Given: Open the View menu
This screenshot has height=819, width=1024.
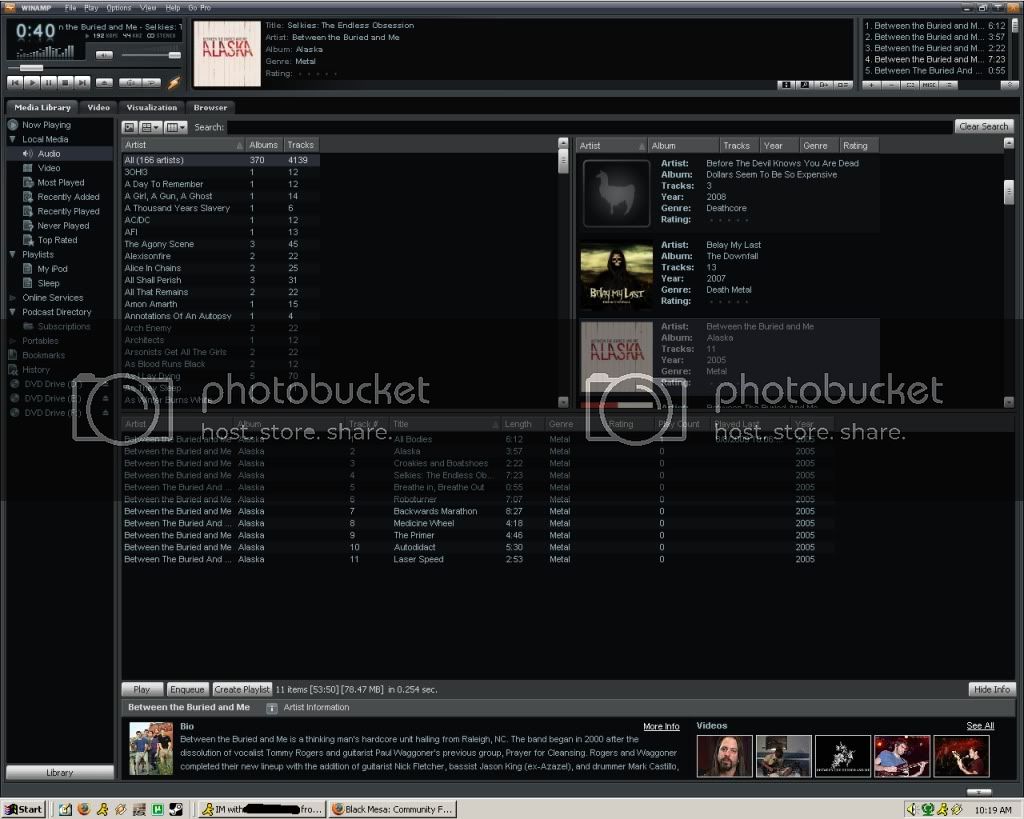Looking at the screenshot, I should click(x=148, y=8).
